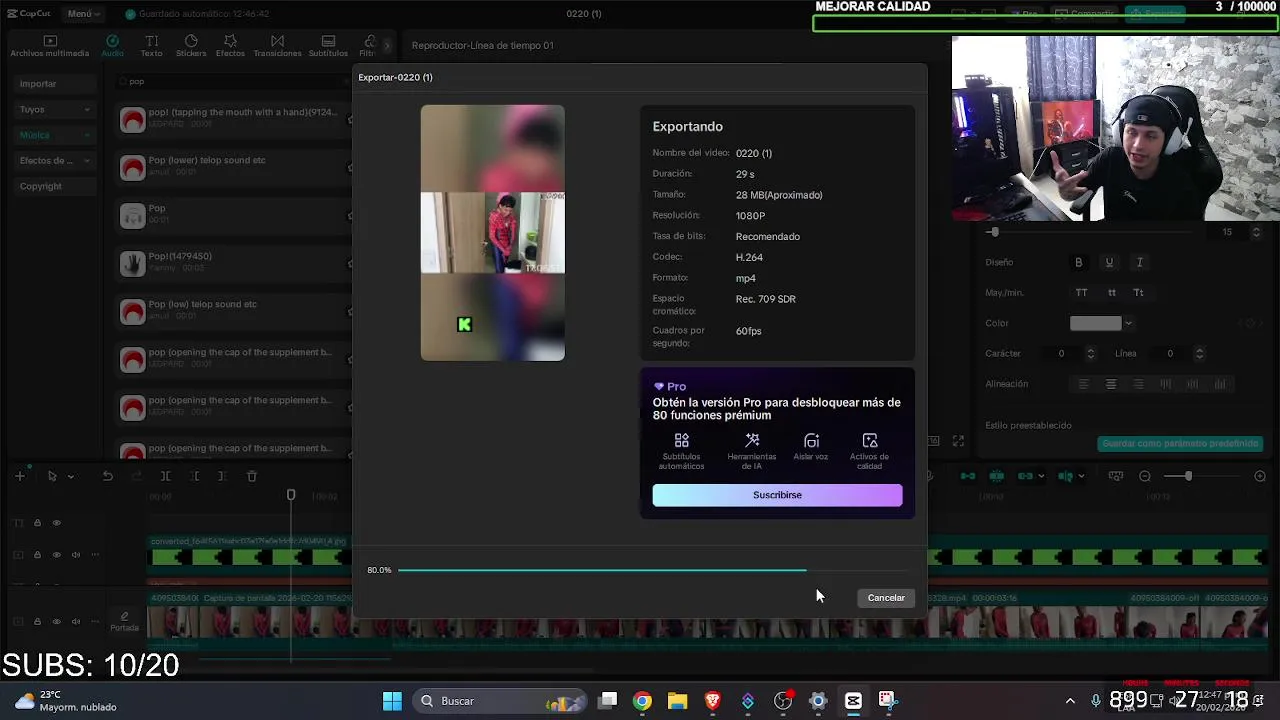The height and width of the screenshot is (720, 1280).
Task: Expand the Efectos de sonido category
Action: (55, 160)
